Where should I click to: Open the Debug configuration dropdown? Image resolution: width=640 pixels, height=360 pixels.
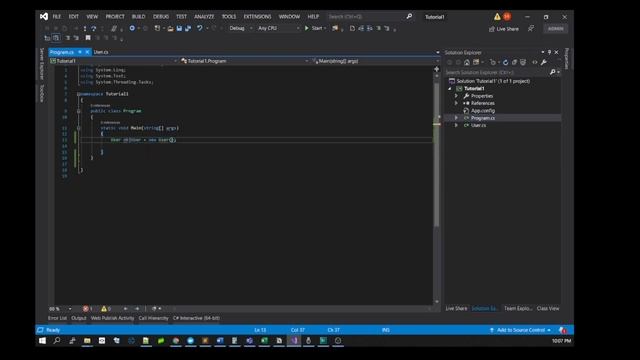click(x=241, y=28)
